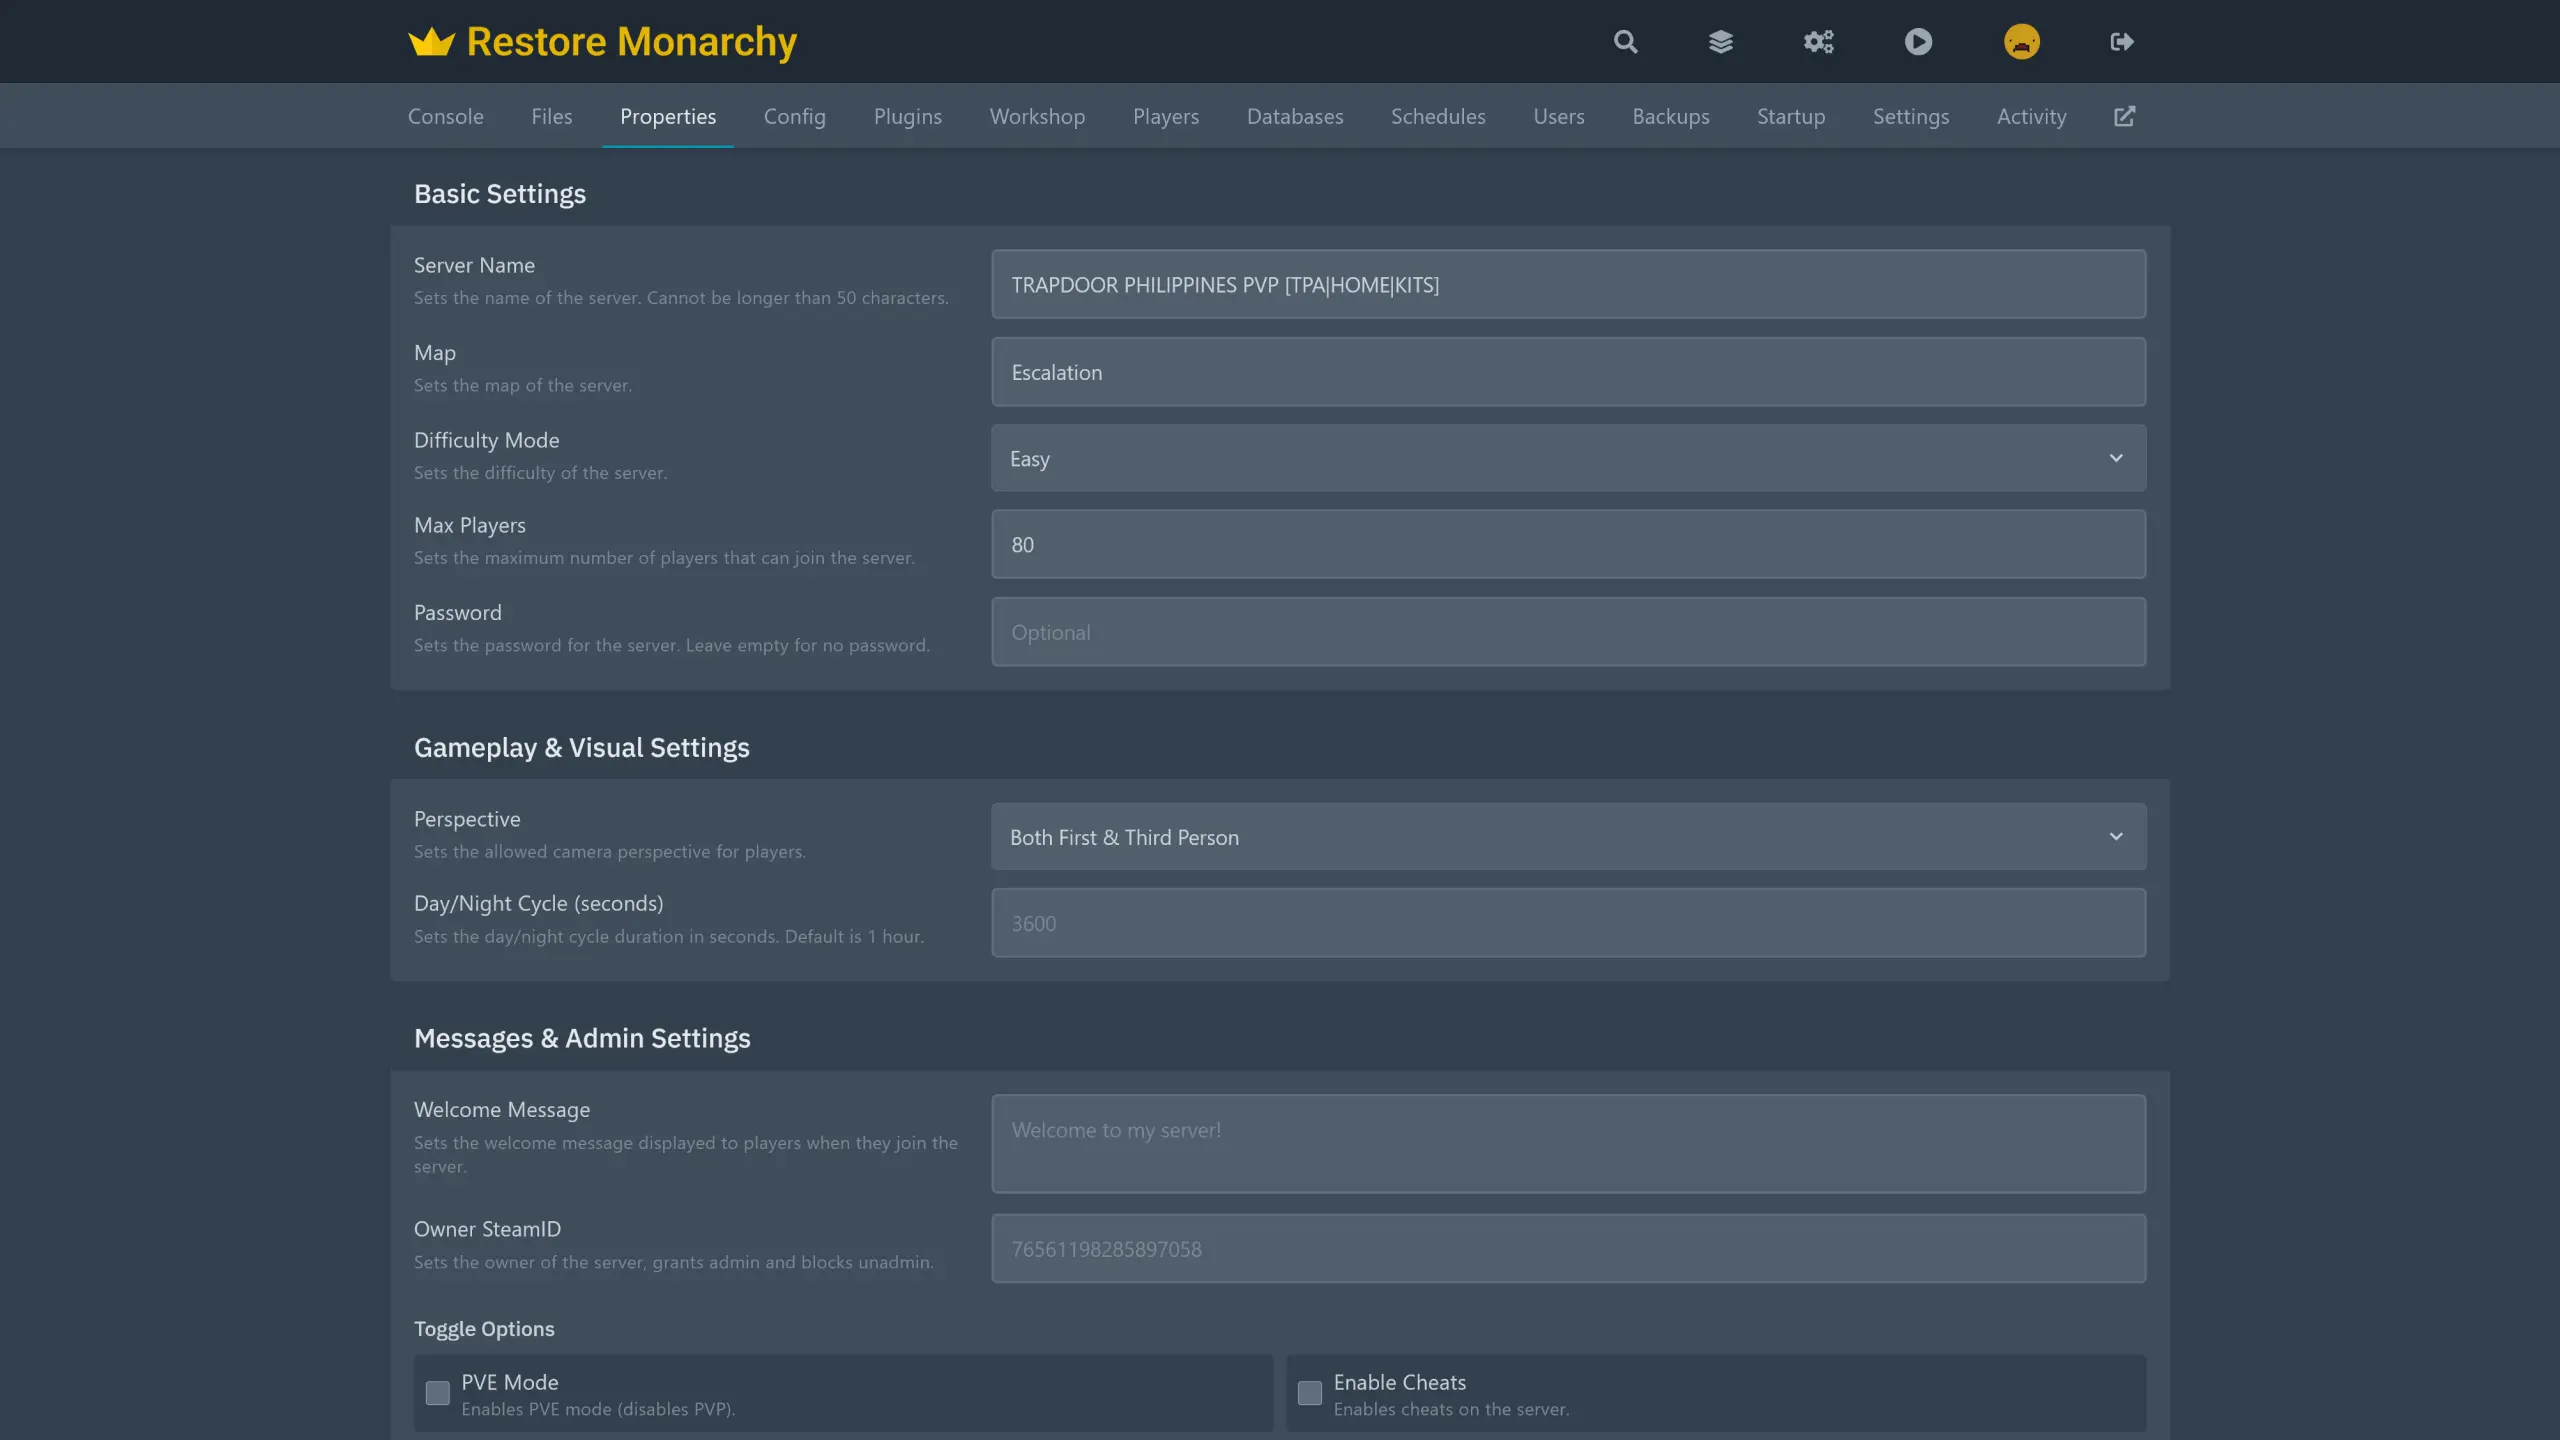Click the Welcome Message text area
Screen dimensions: 2560x1440
point(1568,1143)
